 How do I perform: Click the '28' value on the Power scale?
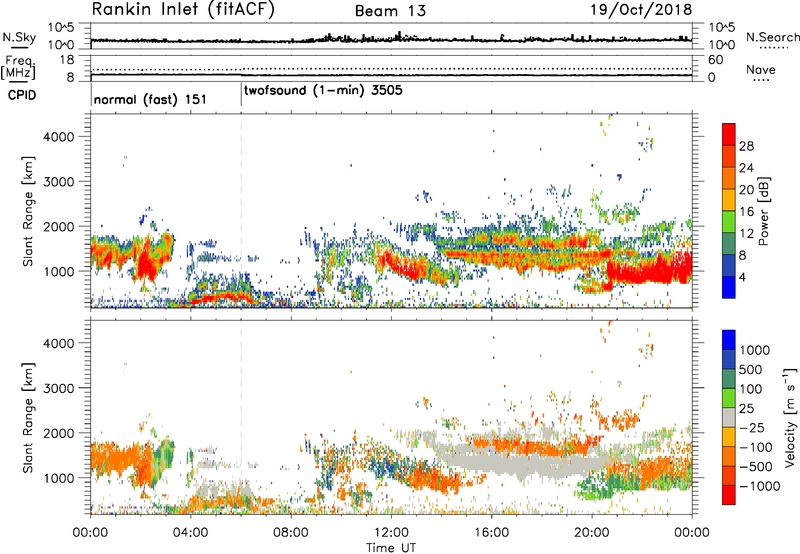tap(746, 146)
